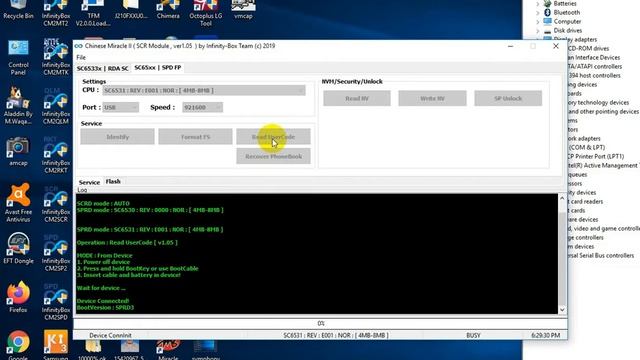
Task: Open the Control Panel desktop icon
Action: coord(18,58)
